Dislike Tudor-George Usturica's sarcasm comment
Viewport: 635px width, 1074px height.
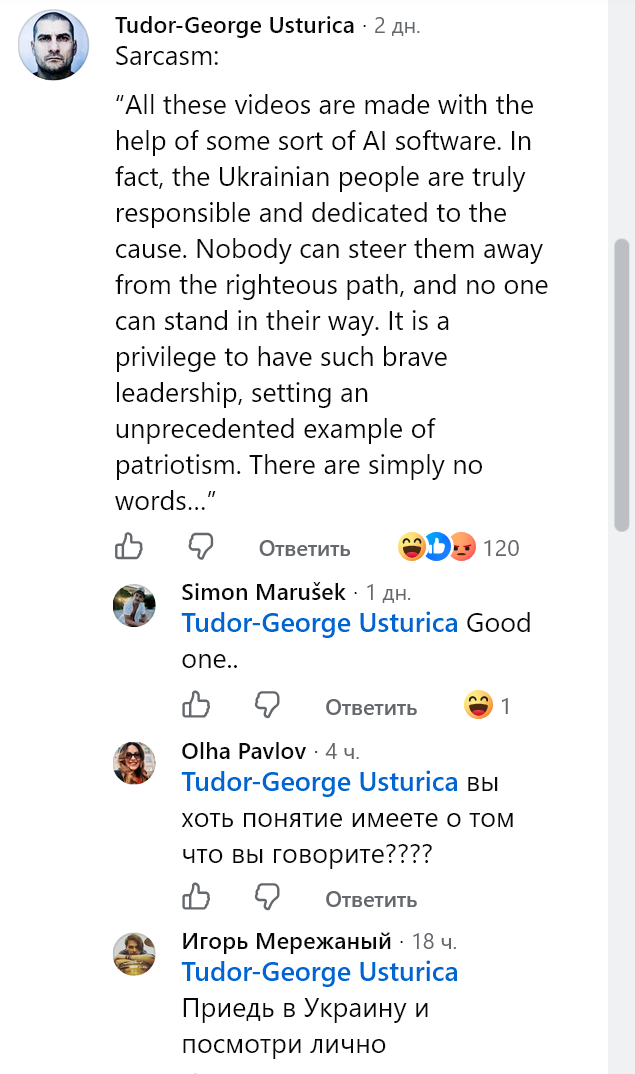point(201,547)
